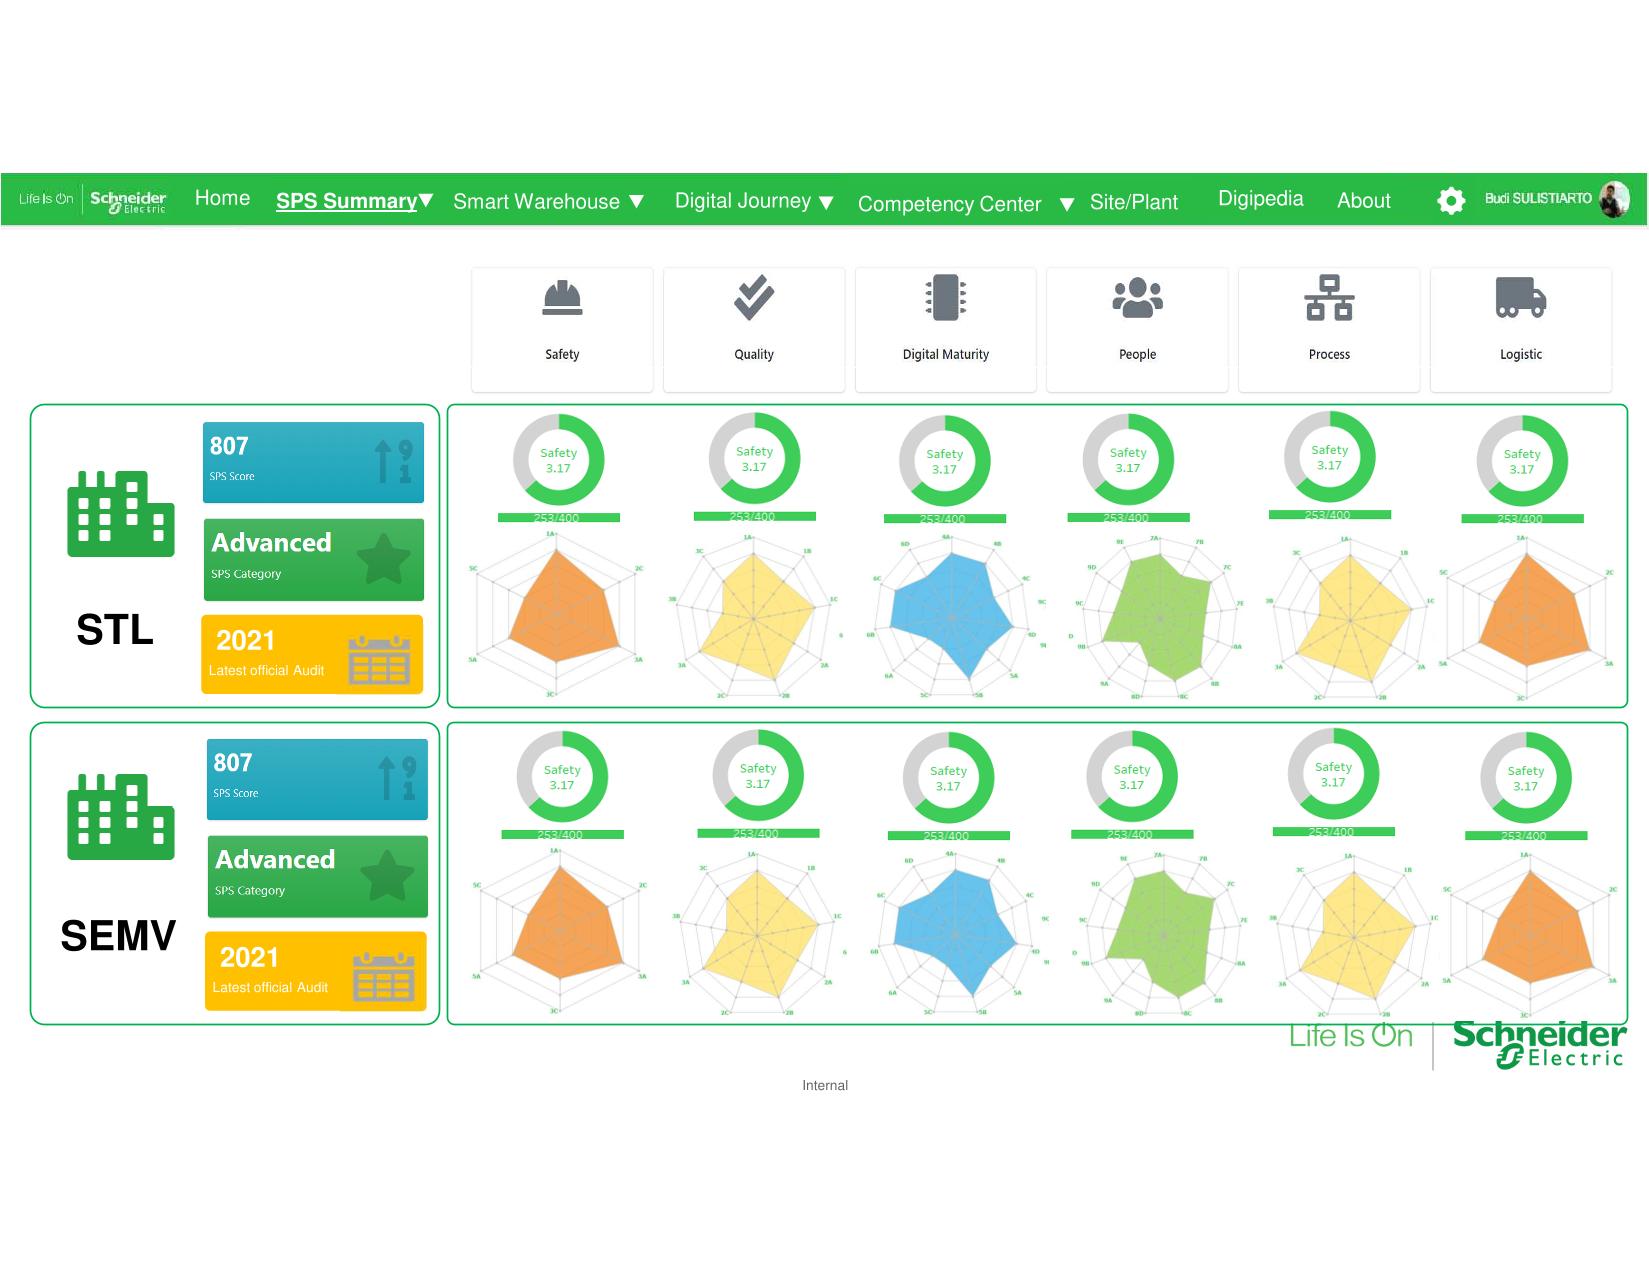
Task: Expand the Smart Warehouse dropdown arrow
Action: [636, 202]
